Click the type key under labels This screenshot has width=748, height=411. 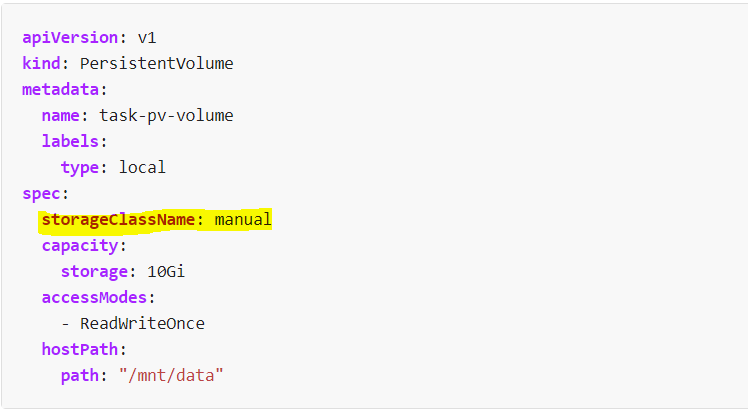(79, 168)
